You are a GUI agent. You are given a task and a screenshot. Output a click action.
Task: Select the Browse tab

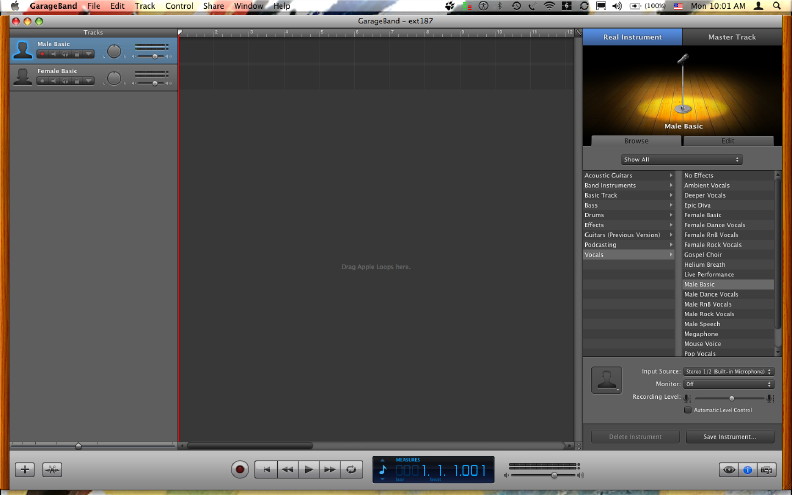pos(636,141)
